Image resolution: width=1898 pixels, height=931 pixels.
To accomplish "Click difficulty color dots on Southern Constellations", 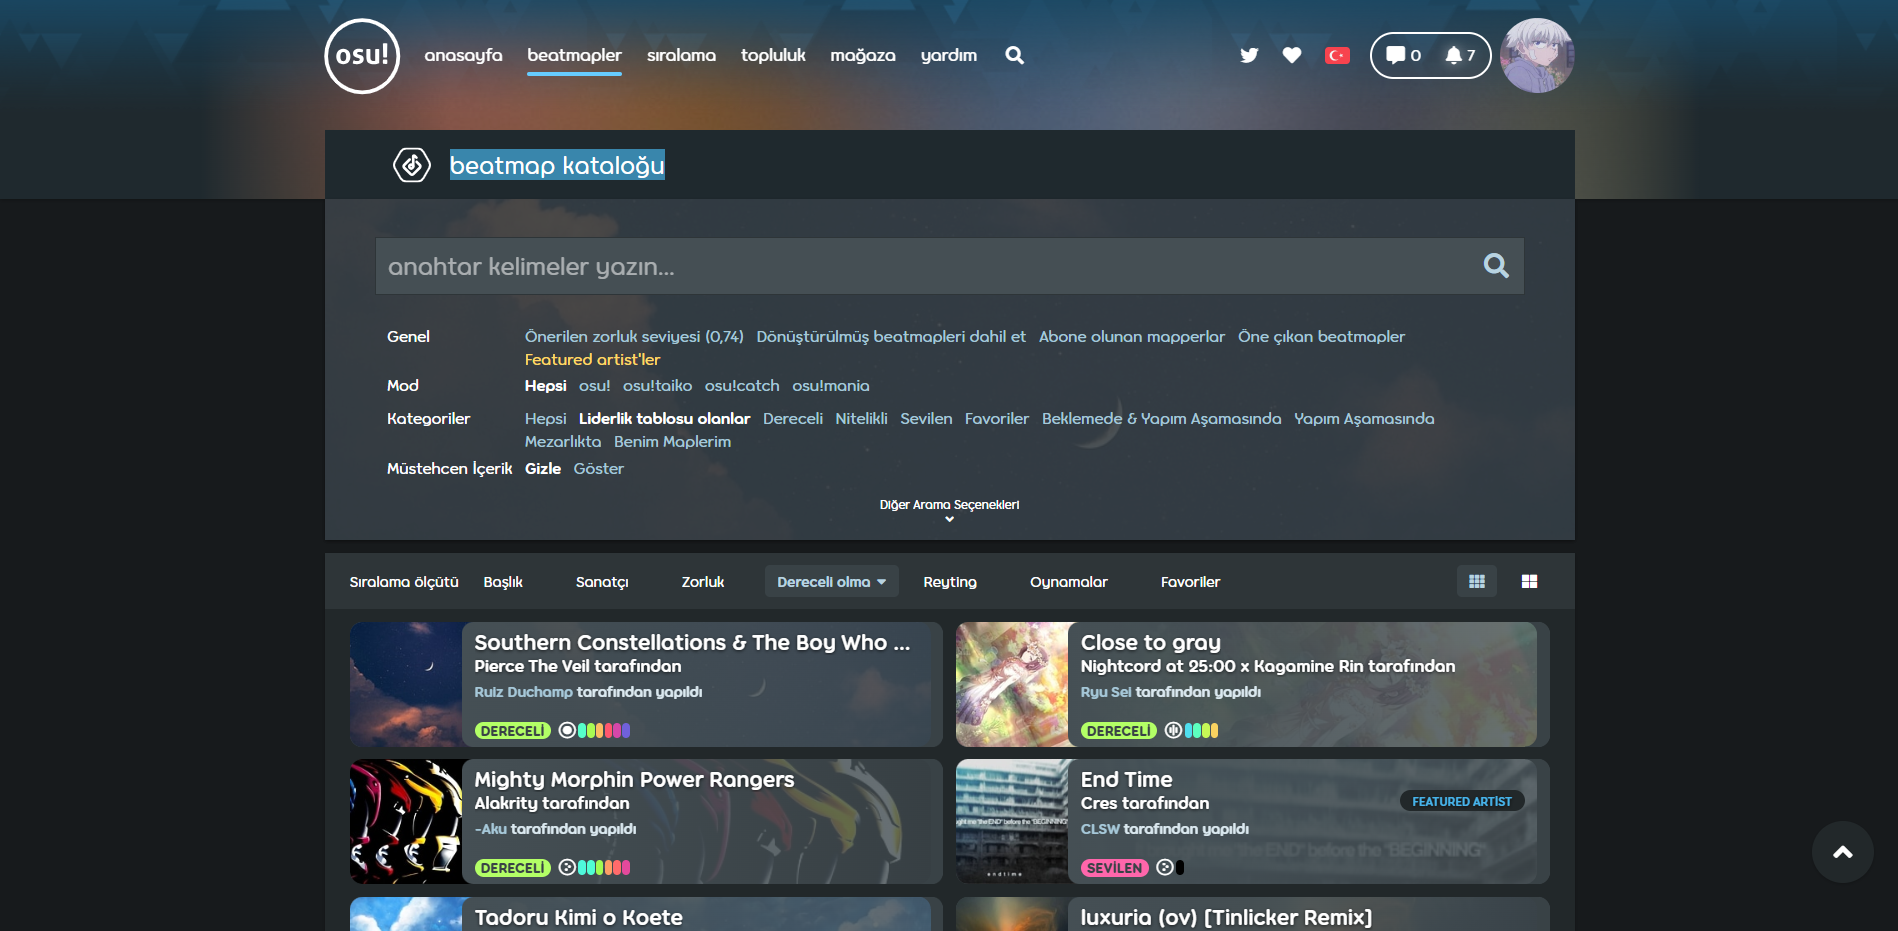I will [604, 730].
